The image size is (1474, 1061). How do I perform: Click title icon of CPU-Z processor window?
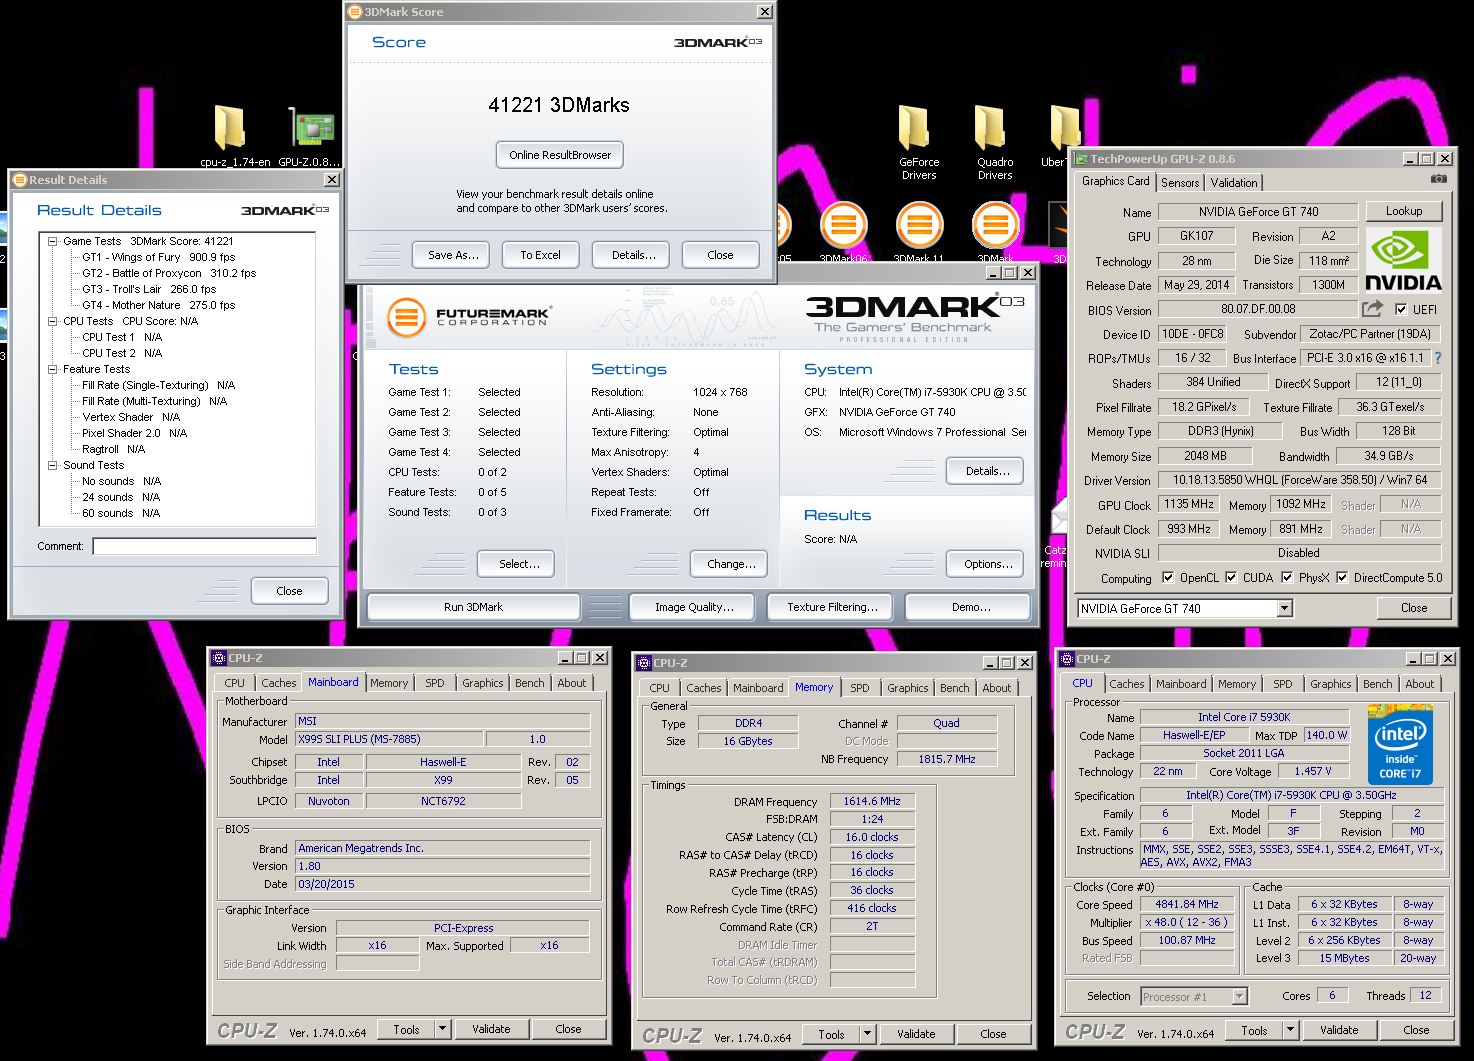pos(1067,659)
